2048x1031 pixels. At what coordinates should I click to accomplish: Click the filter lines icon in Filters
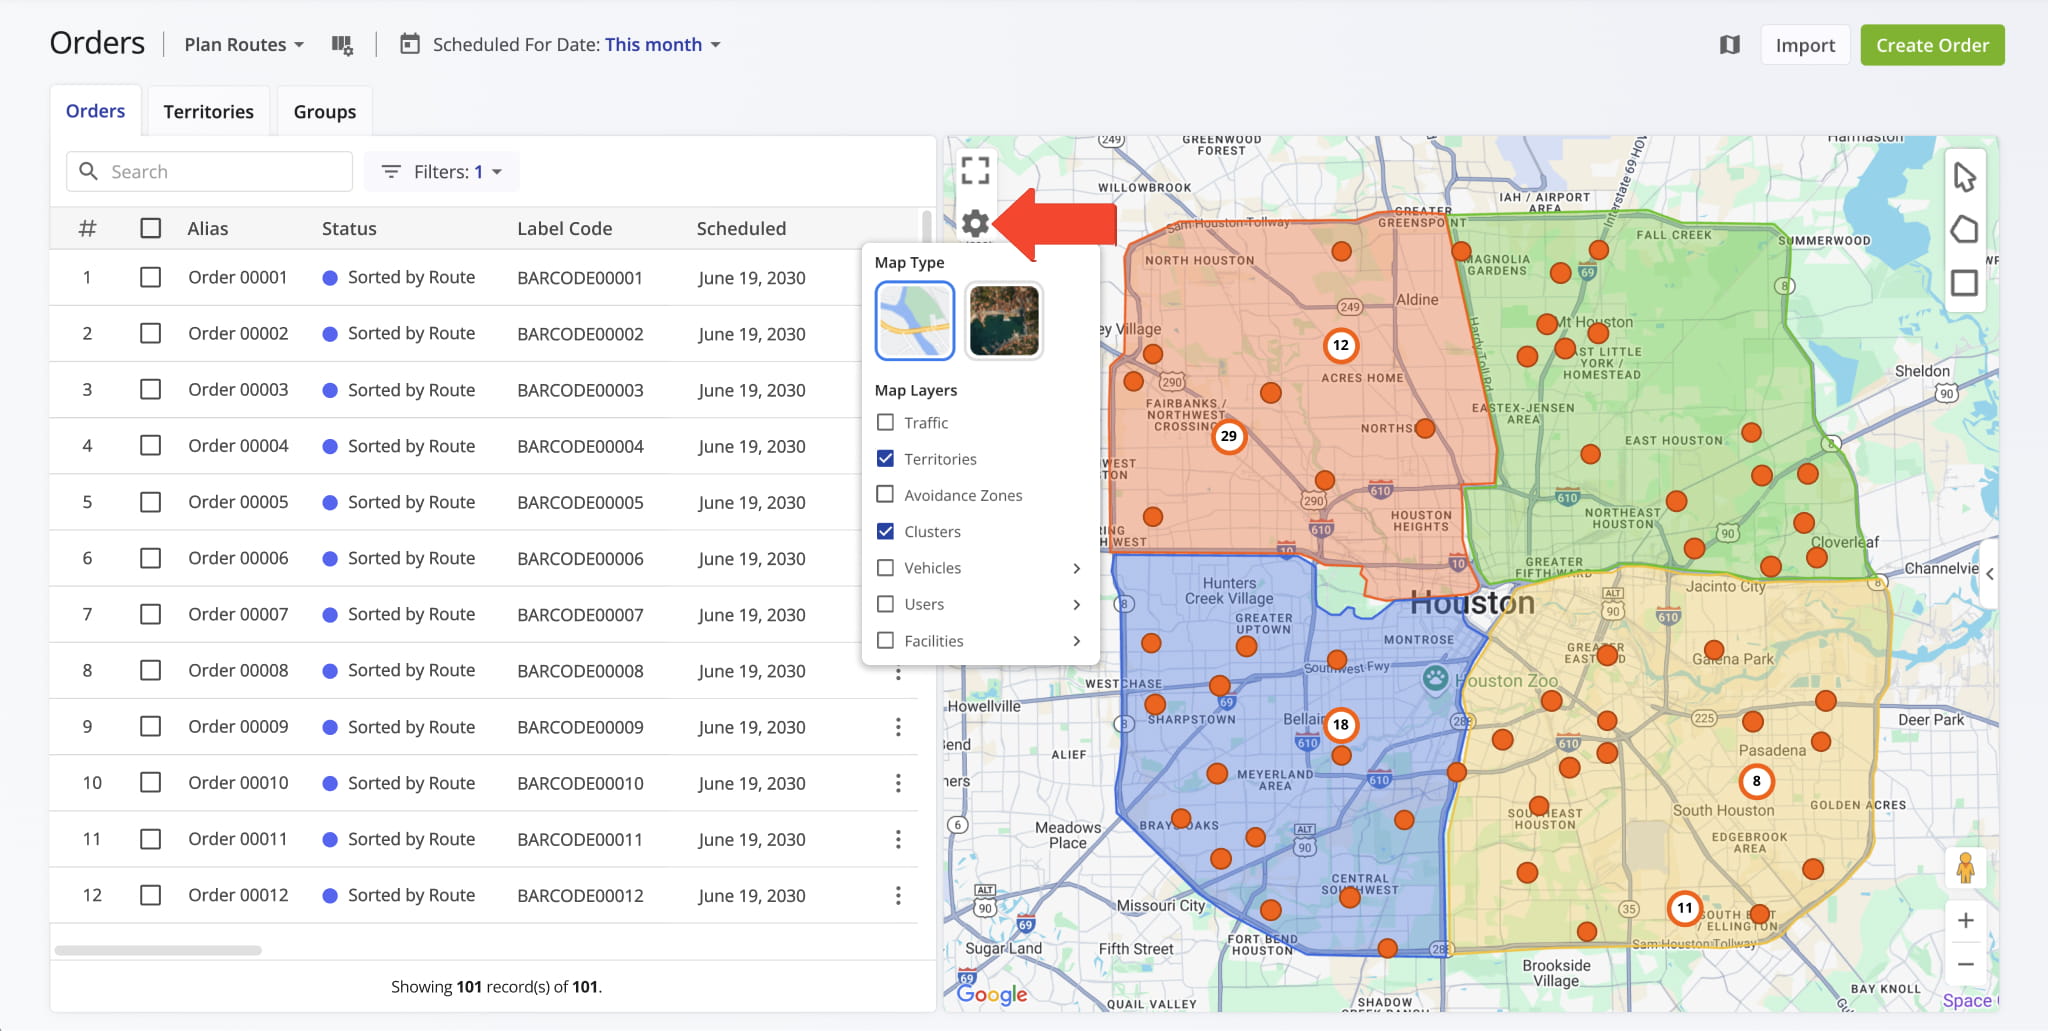391,172
